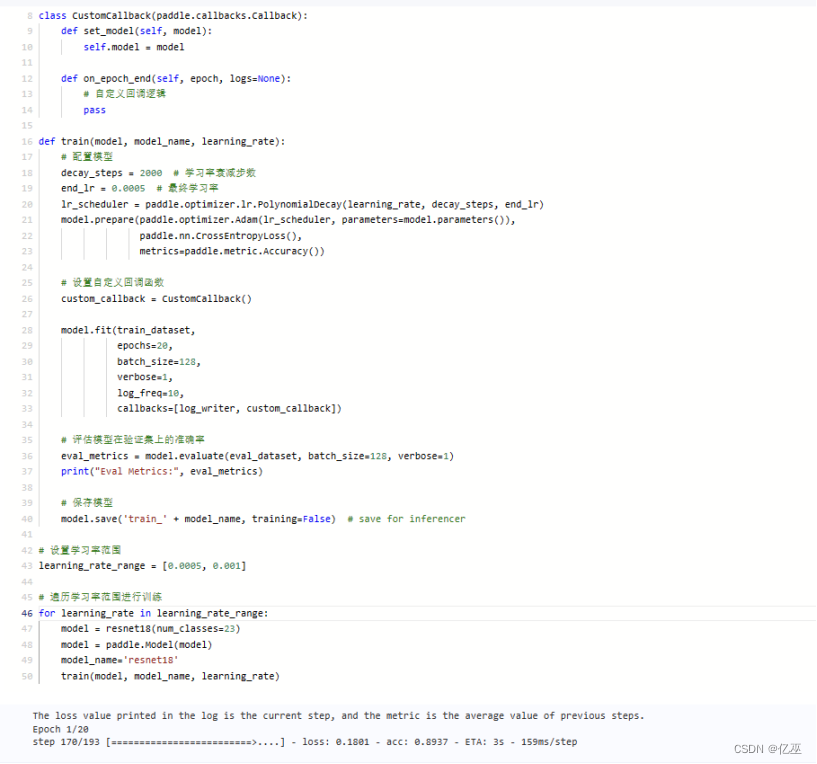The height and width of the screenshot is (764, 817).
Task: Click the decay_steps value 2000
Action: 150,173
